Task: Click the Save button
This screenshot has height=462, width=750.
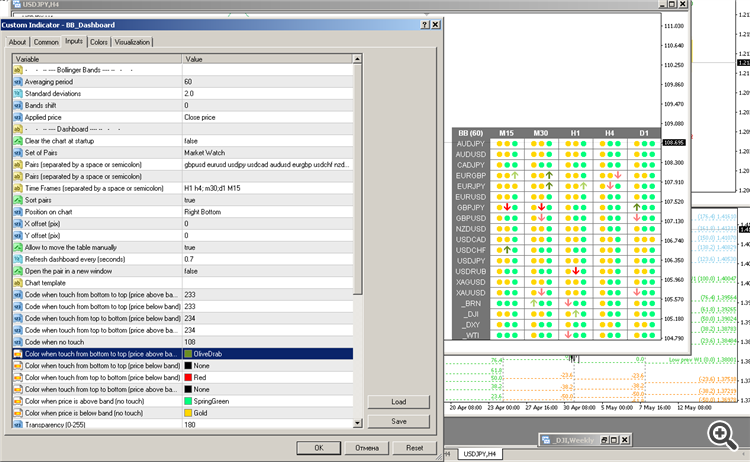Action: point(398,421)
